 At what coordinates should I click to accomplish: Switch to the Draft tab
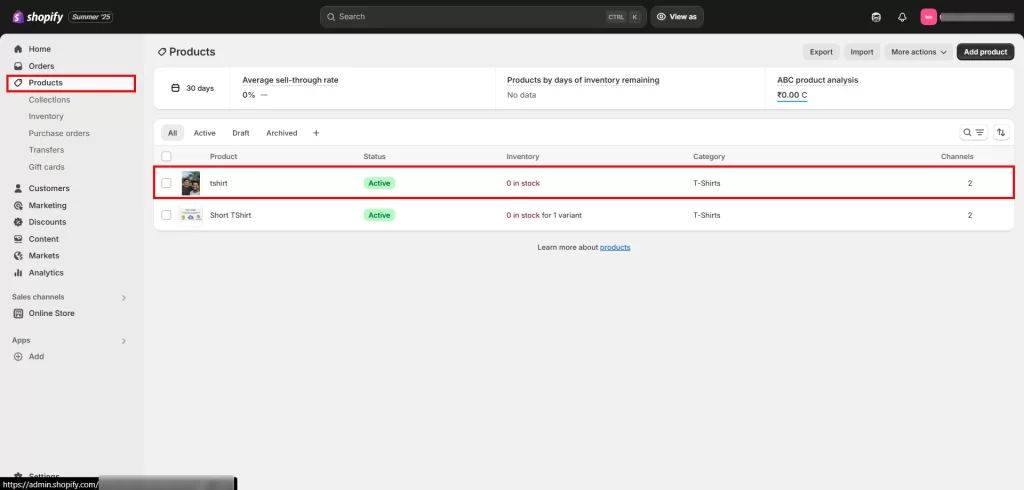click(240, 133)
